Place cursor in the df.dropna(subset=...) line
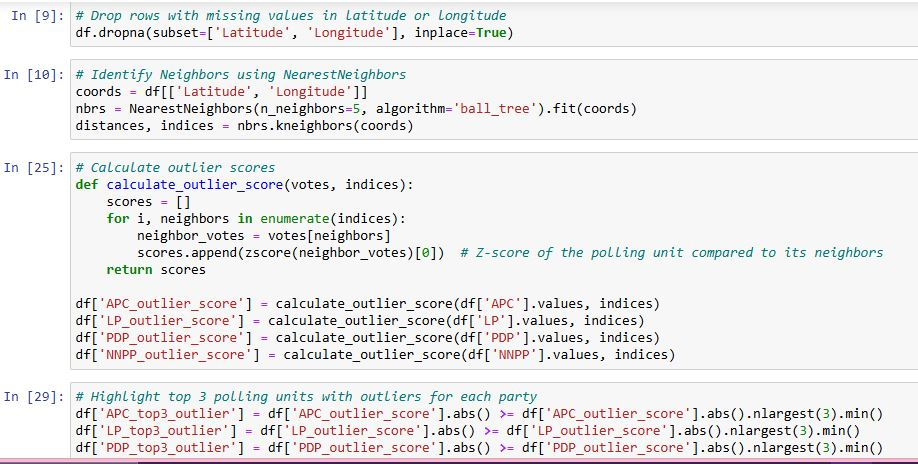Viewport: 918px width, 464px height. coord(294,33)
